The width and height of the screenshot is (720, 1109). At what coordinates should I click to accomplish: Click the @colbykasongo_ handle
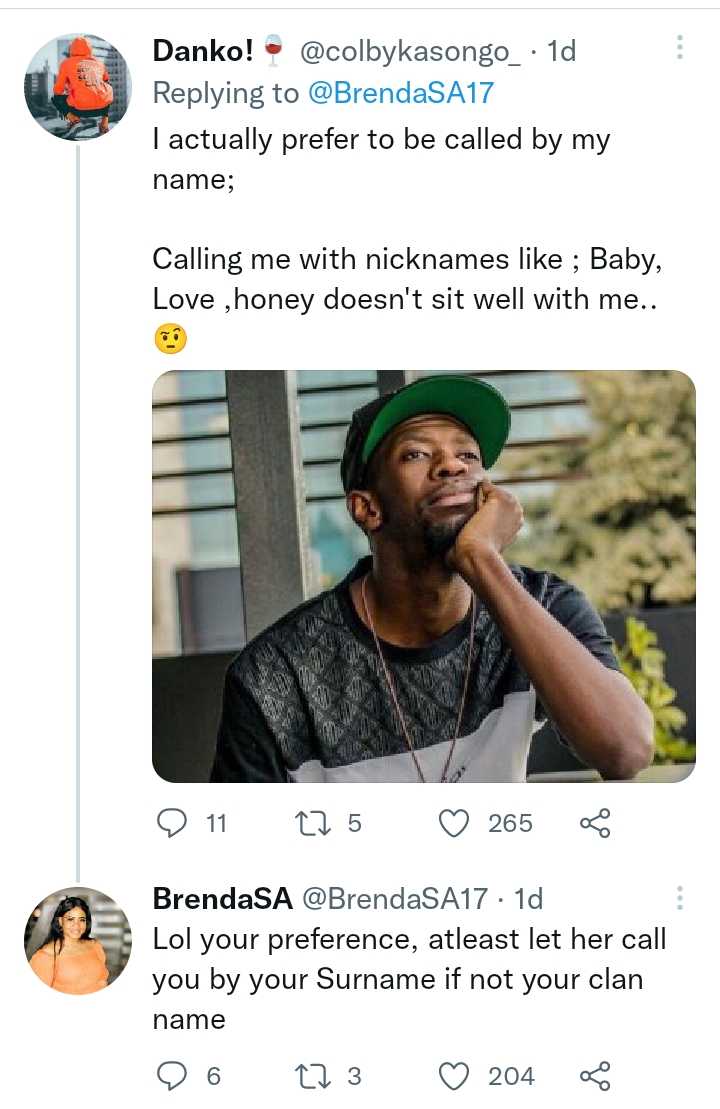(410, 50)
